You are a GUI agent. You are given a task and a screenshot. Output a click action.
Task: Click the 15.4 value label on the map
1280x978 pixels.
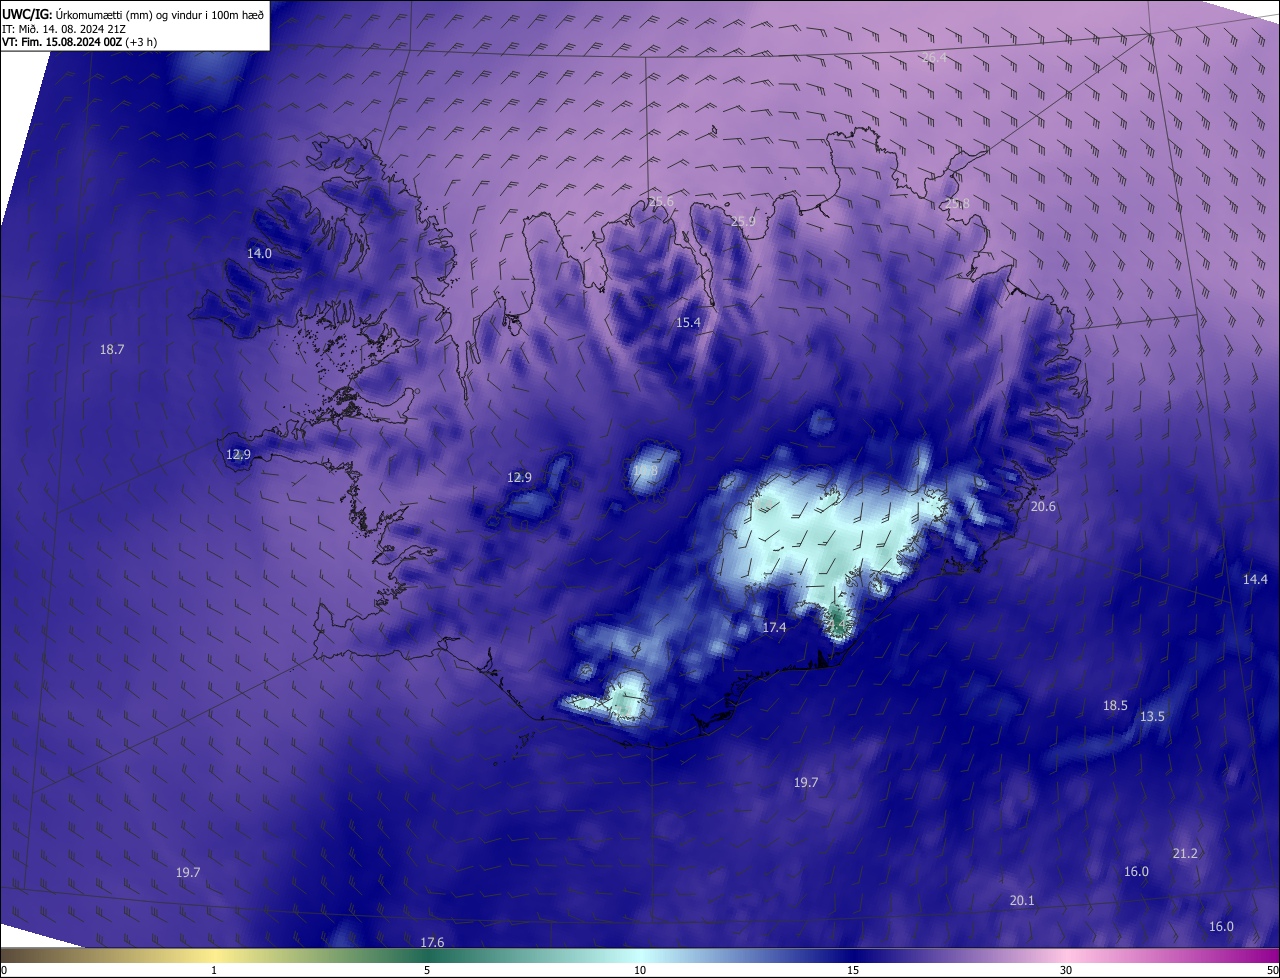(688, 323)
